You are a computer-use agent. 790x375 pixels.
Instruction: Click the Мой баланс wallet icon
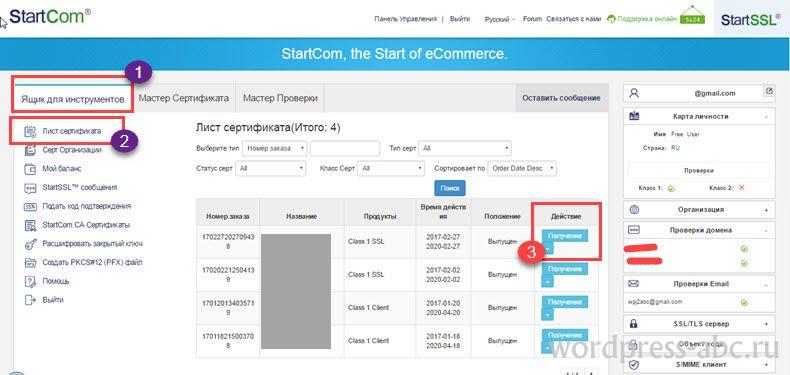click(30, 169)
